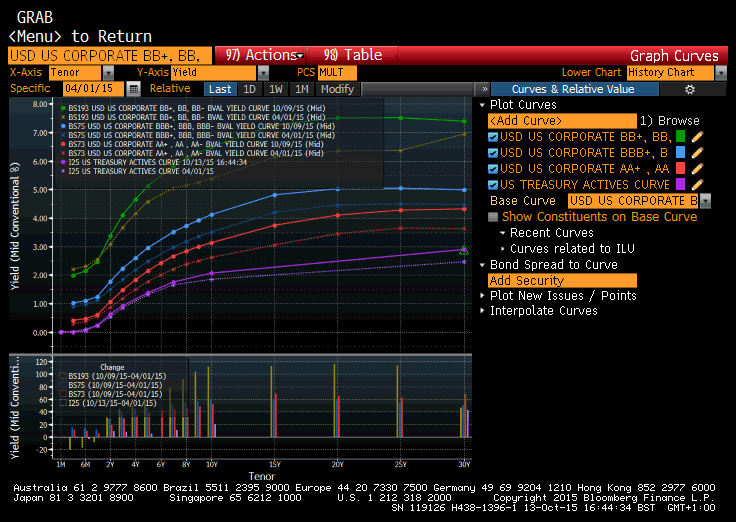Click the <Add Curve> field
The height and width of the screenshot is (522, 736).
pos(562,121)
